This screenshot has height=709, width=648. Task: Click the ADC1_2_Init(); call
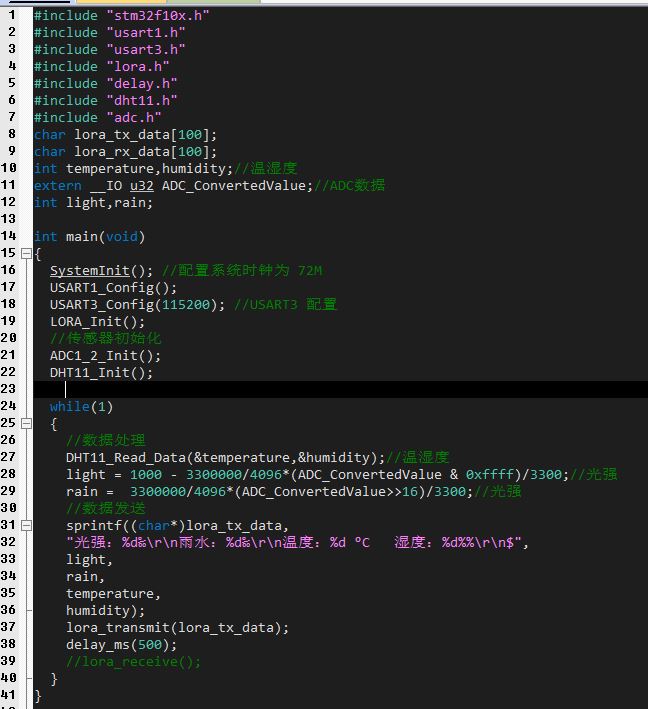(x=105, y=356)
